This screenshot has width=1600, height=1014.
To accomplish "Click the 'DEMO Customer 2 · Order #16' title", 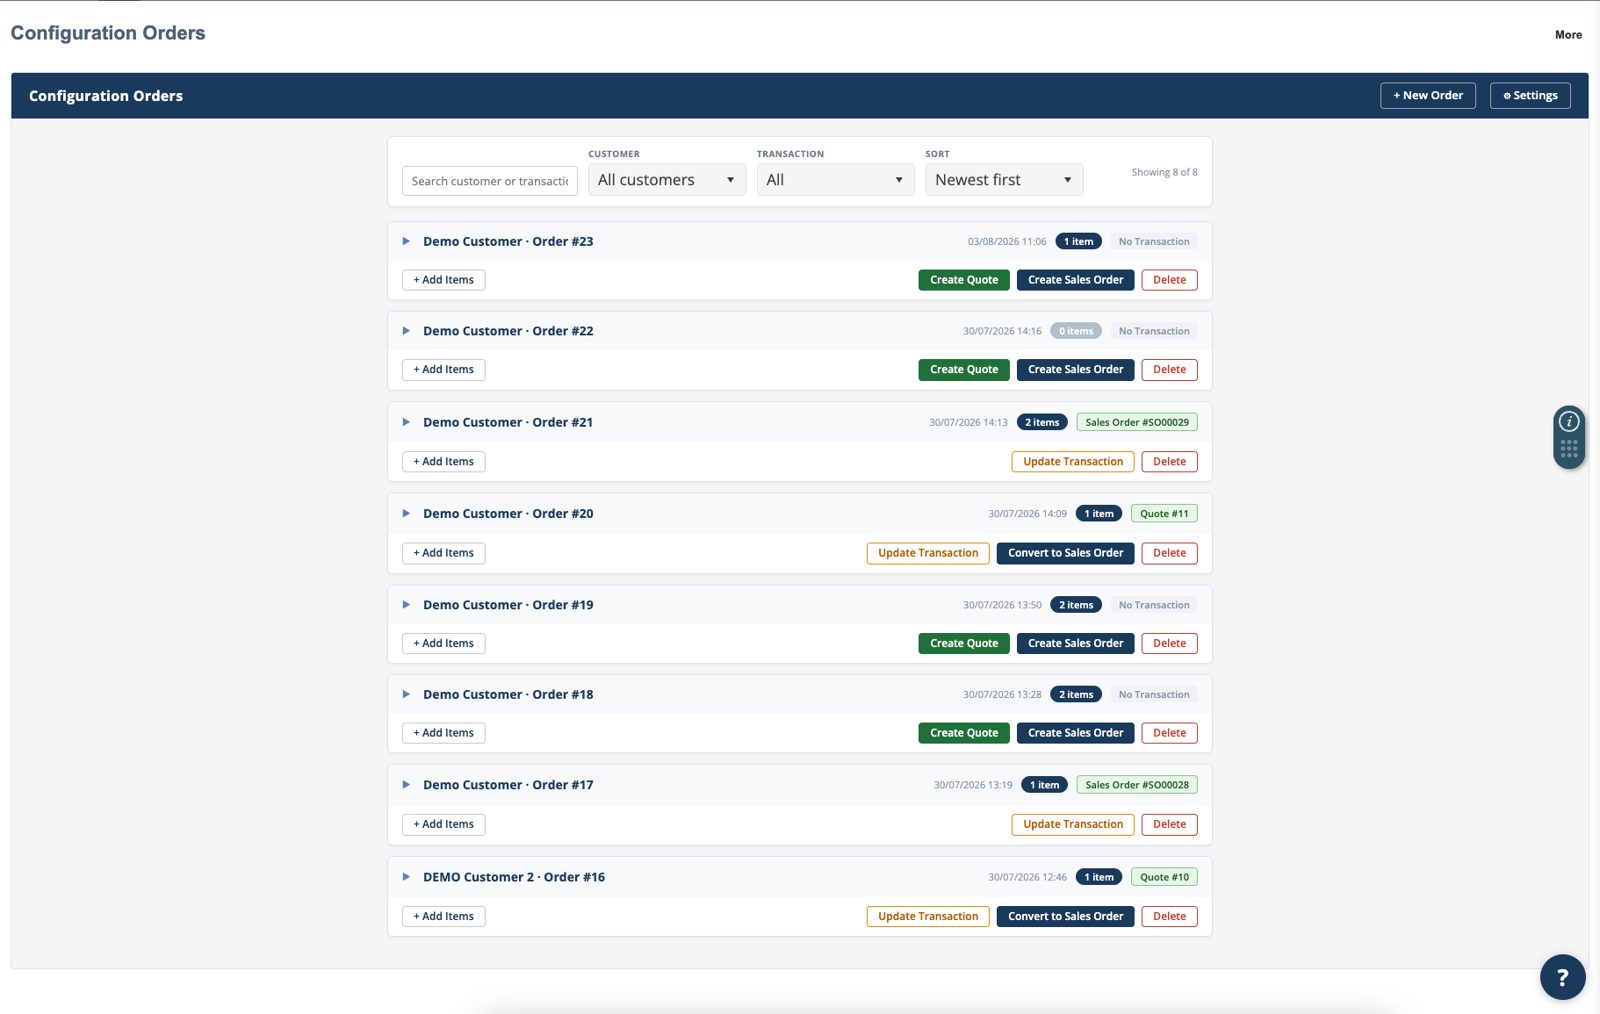I will 514,877.
